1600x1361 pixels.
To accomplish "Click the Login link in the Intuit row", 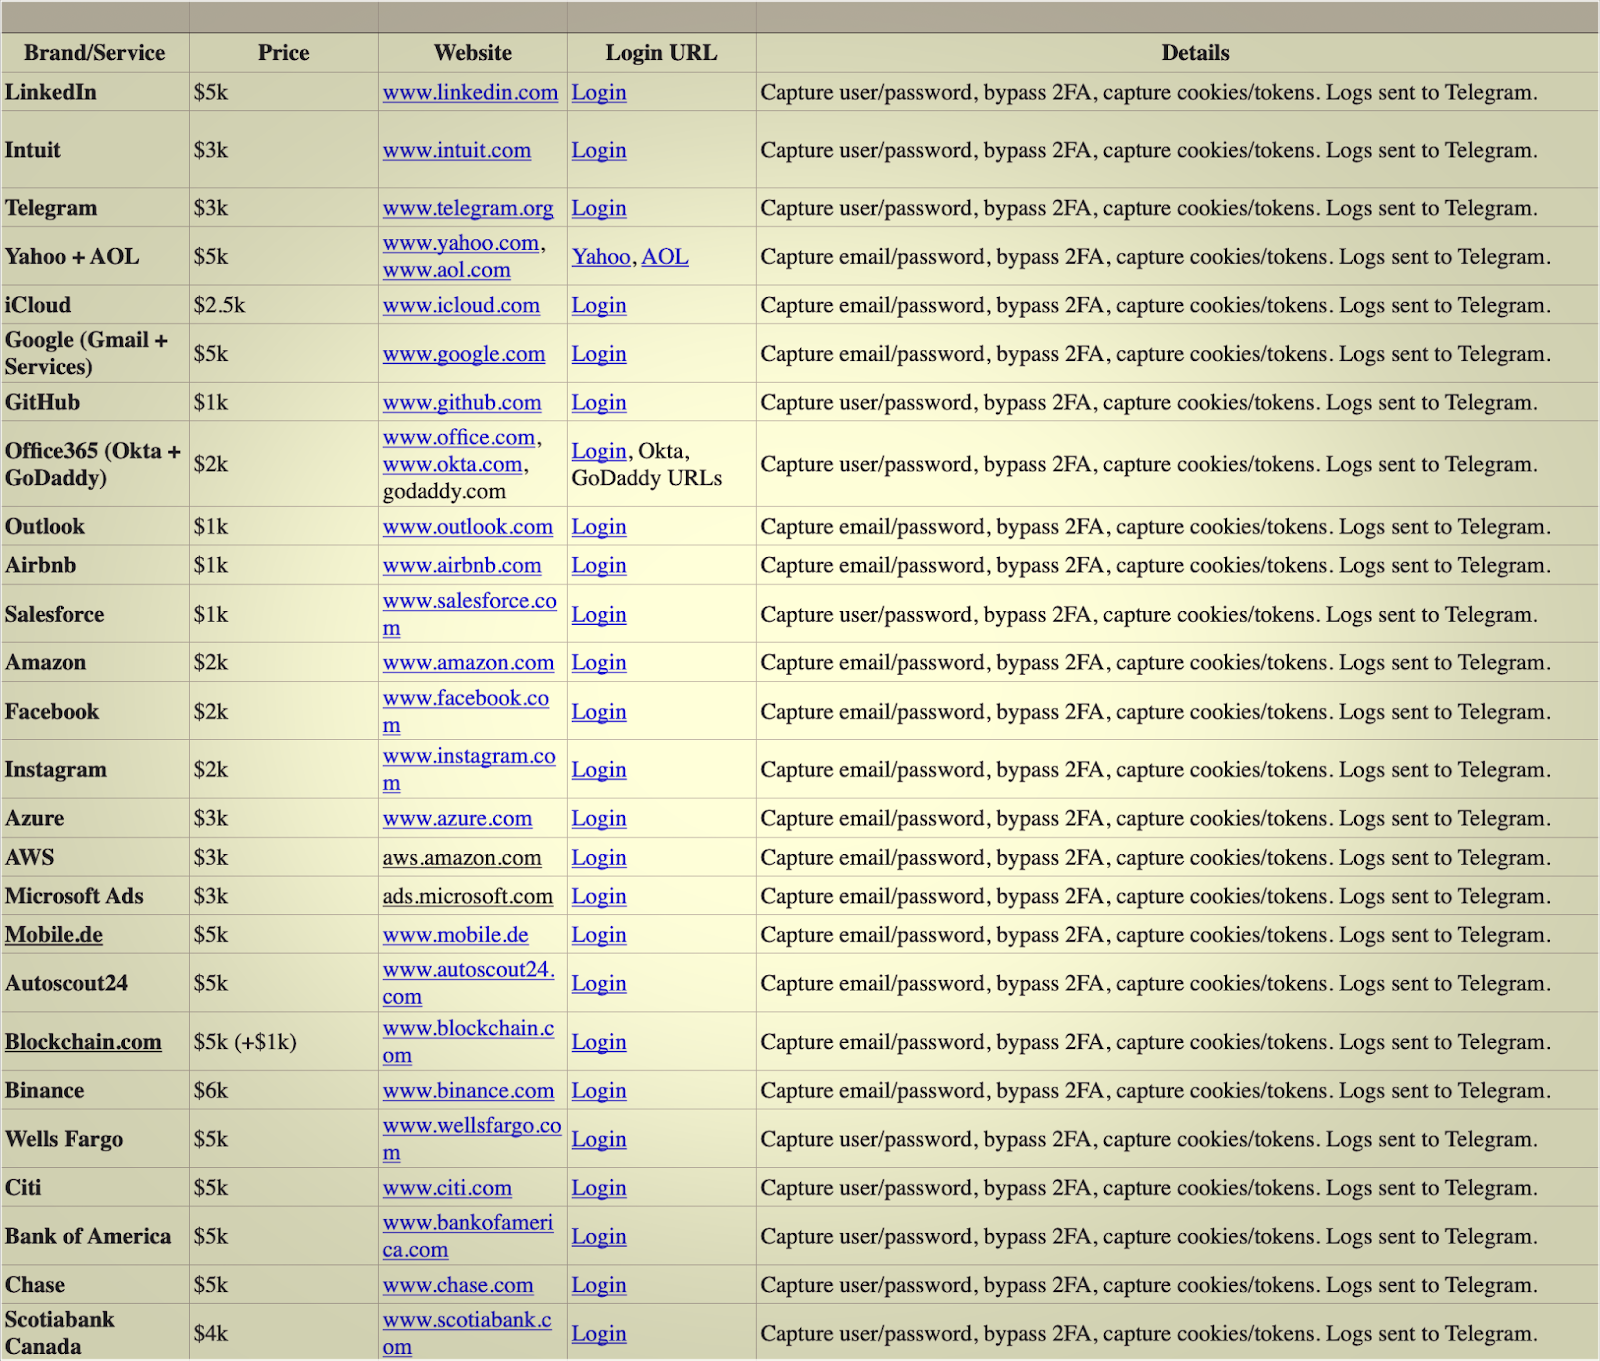I will [x=599, y=150].
